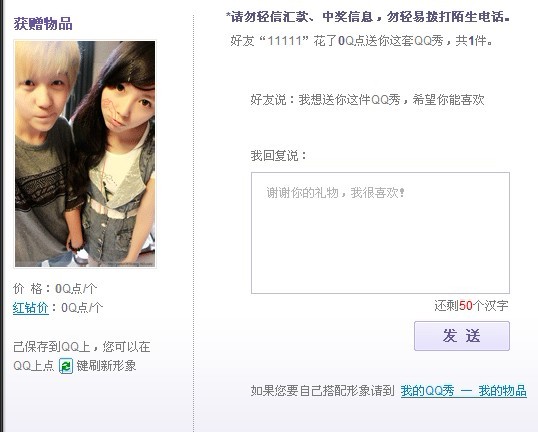The image size is (538, 432).
Task: Click the 价格 0Q点/个 price line
Action: [55, 289]
